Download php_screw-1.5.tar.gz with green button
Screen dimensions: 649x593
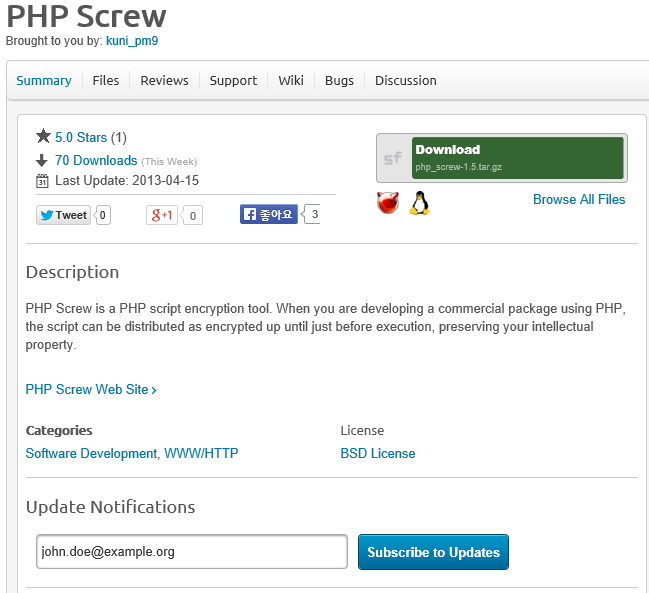pos(517,158)
